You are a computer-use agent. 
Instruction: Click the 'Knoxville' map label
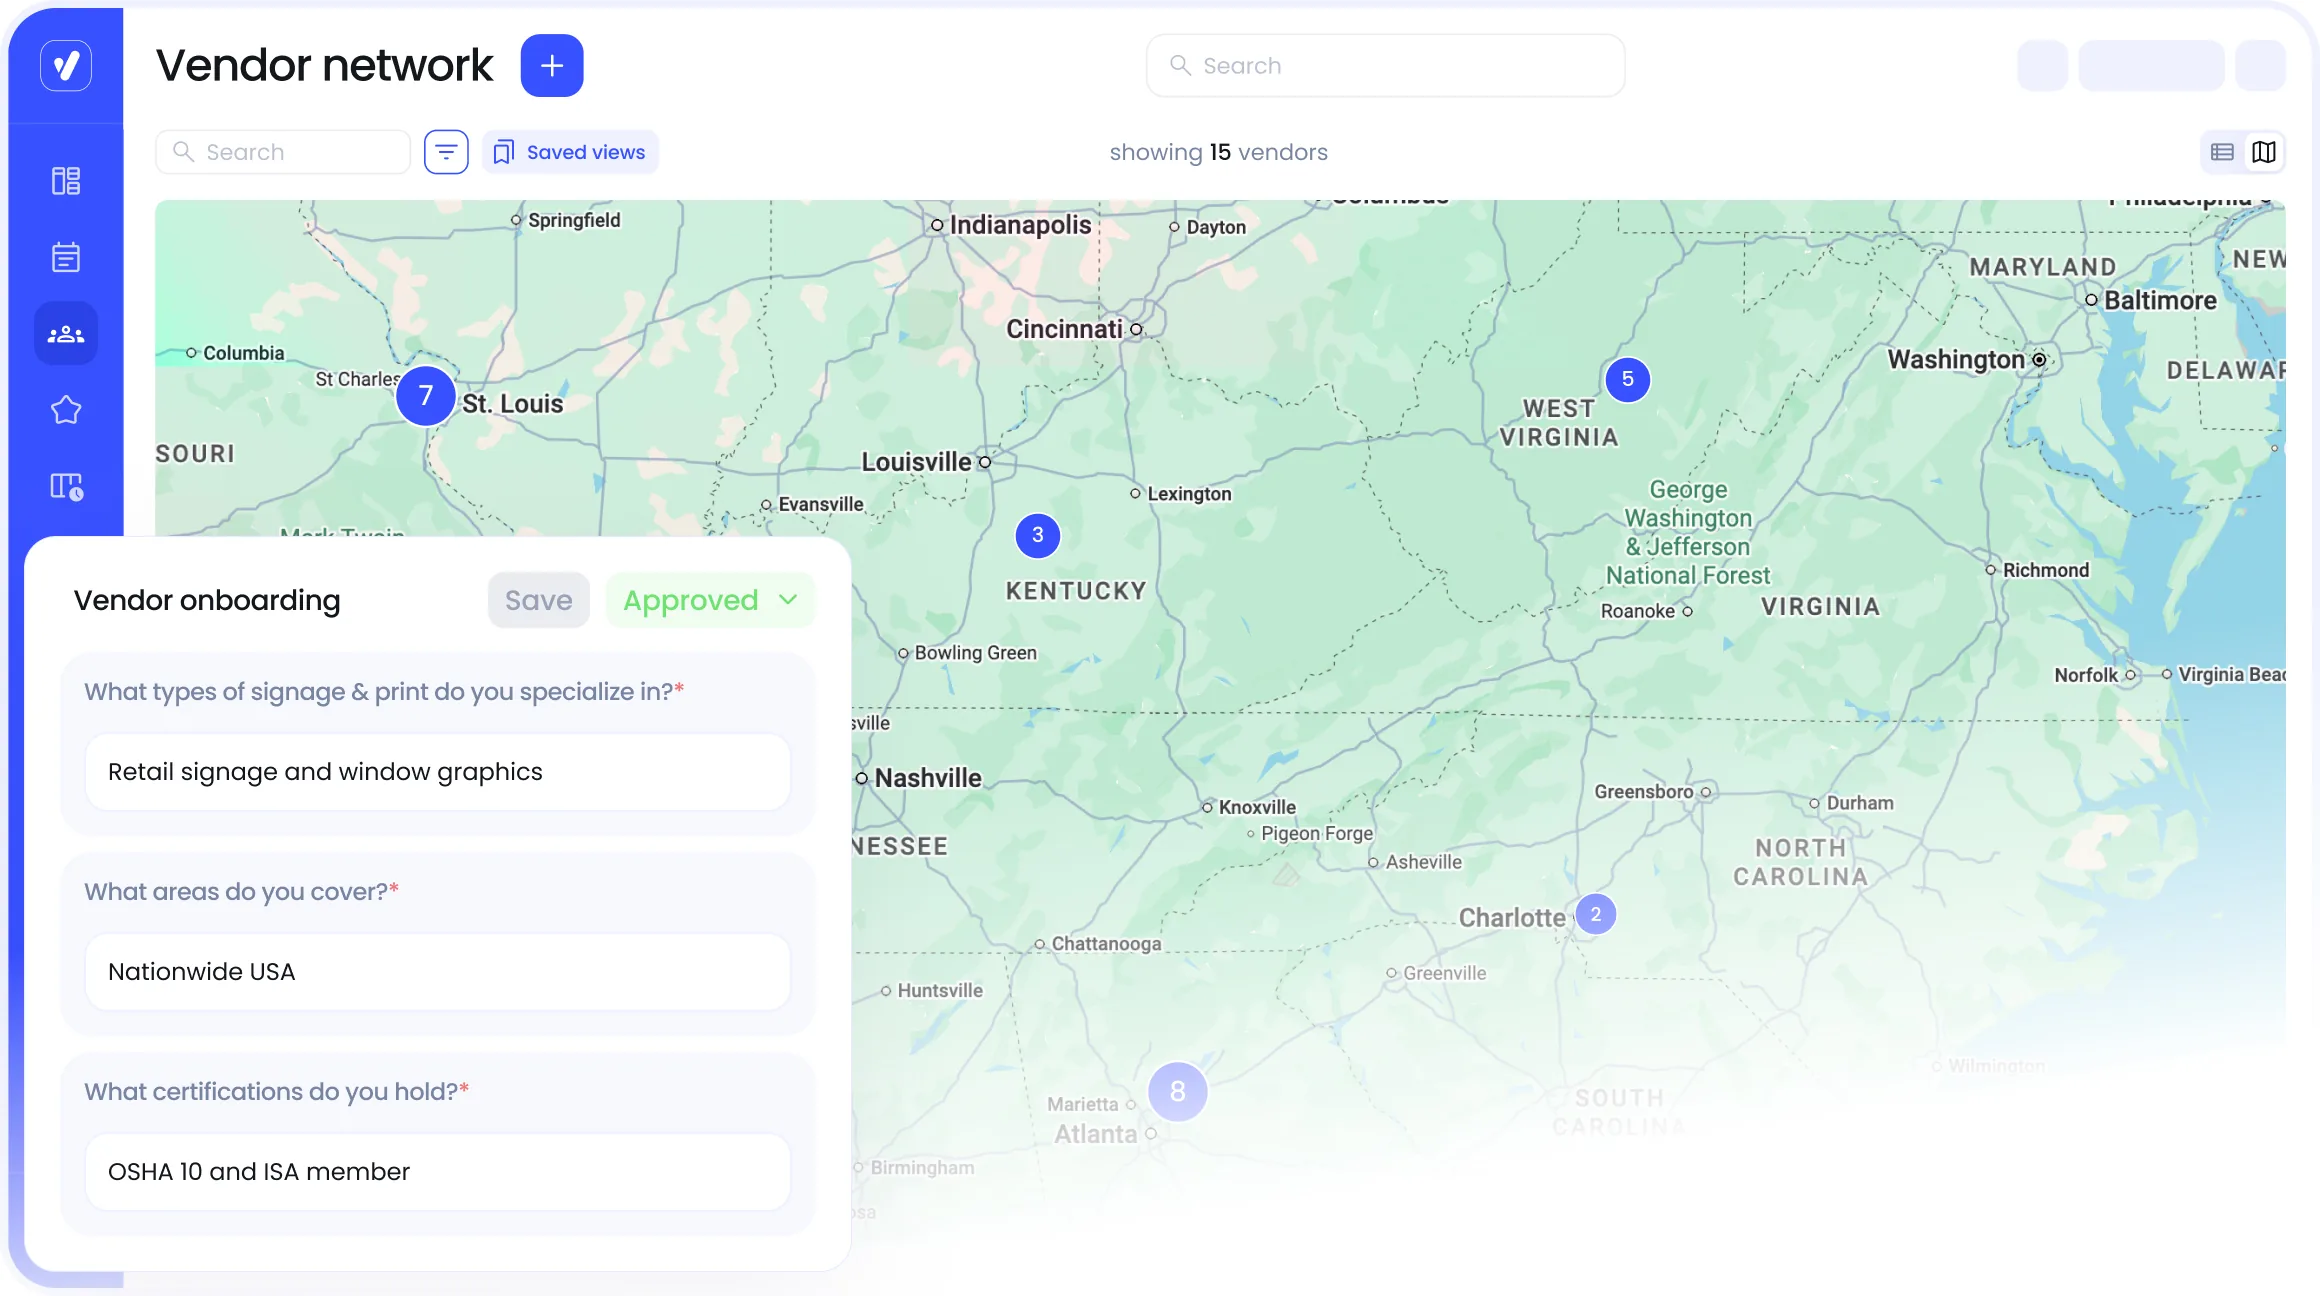(x=1257, y=807)
